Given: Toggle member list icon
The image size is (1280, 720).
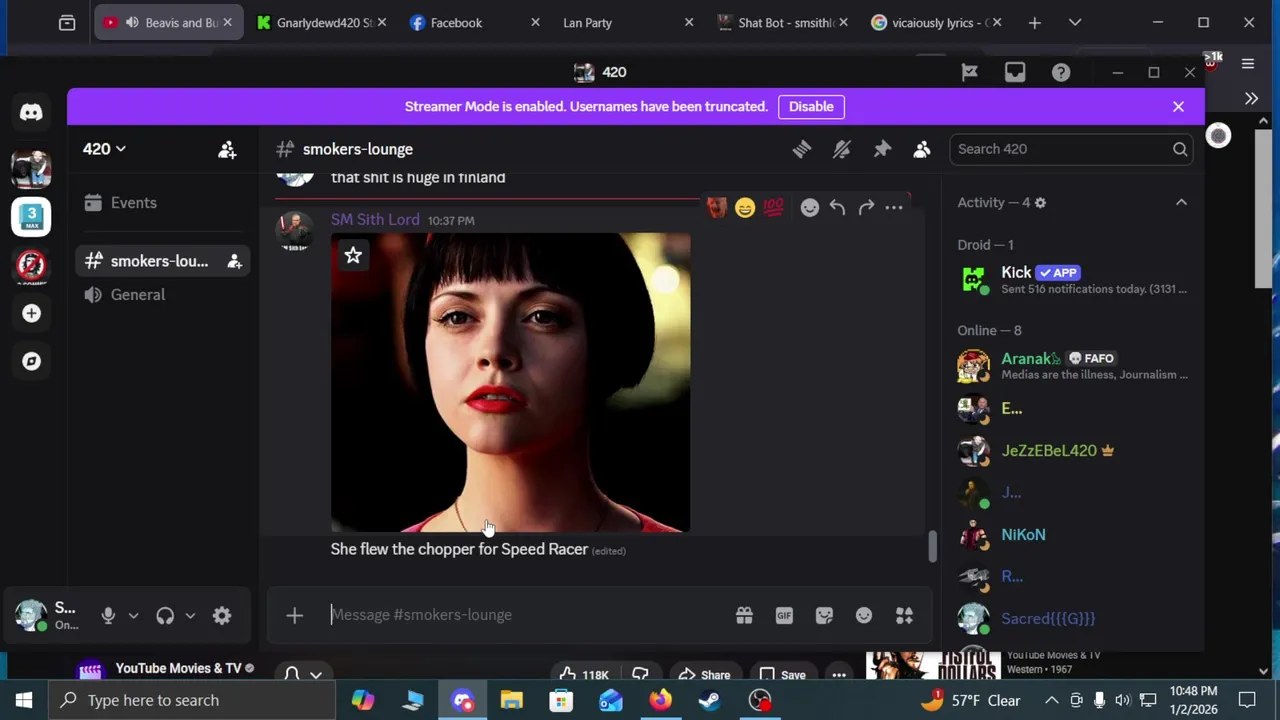Looking at the screenshot, I should [x=922, y=149].
